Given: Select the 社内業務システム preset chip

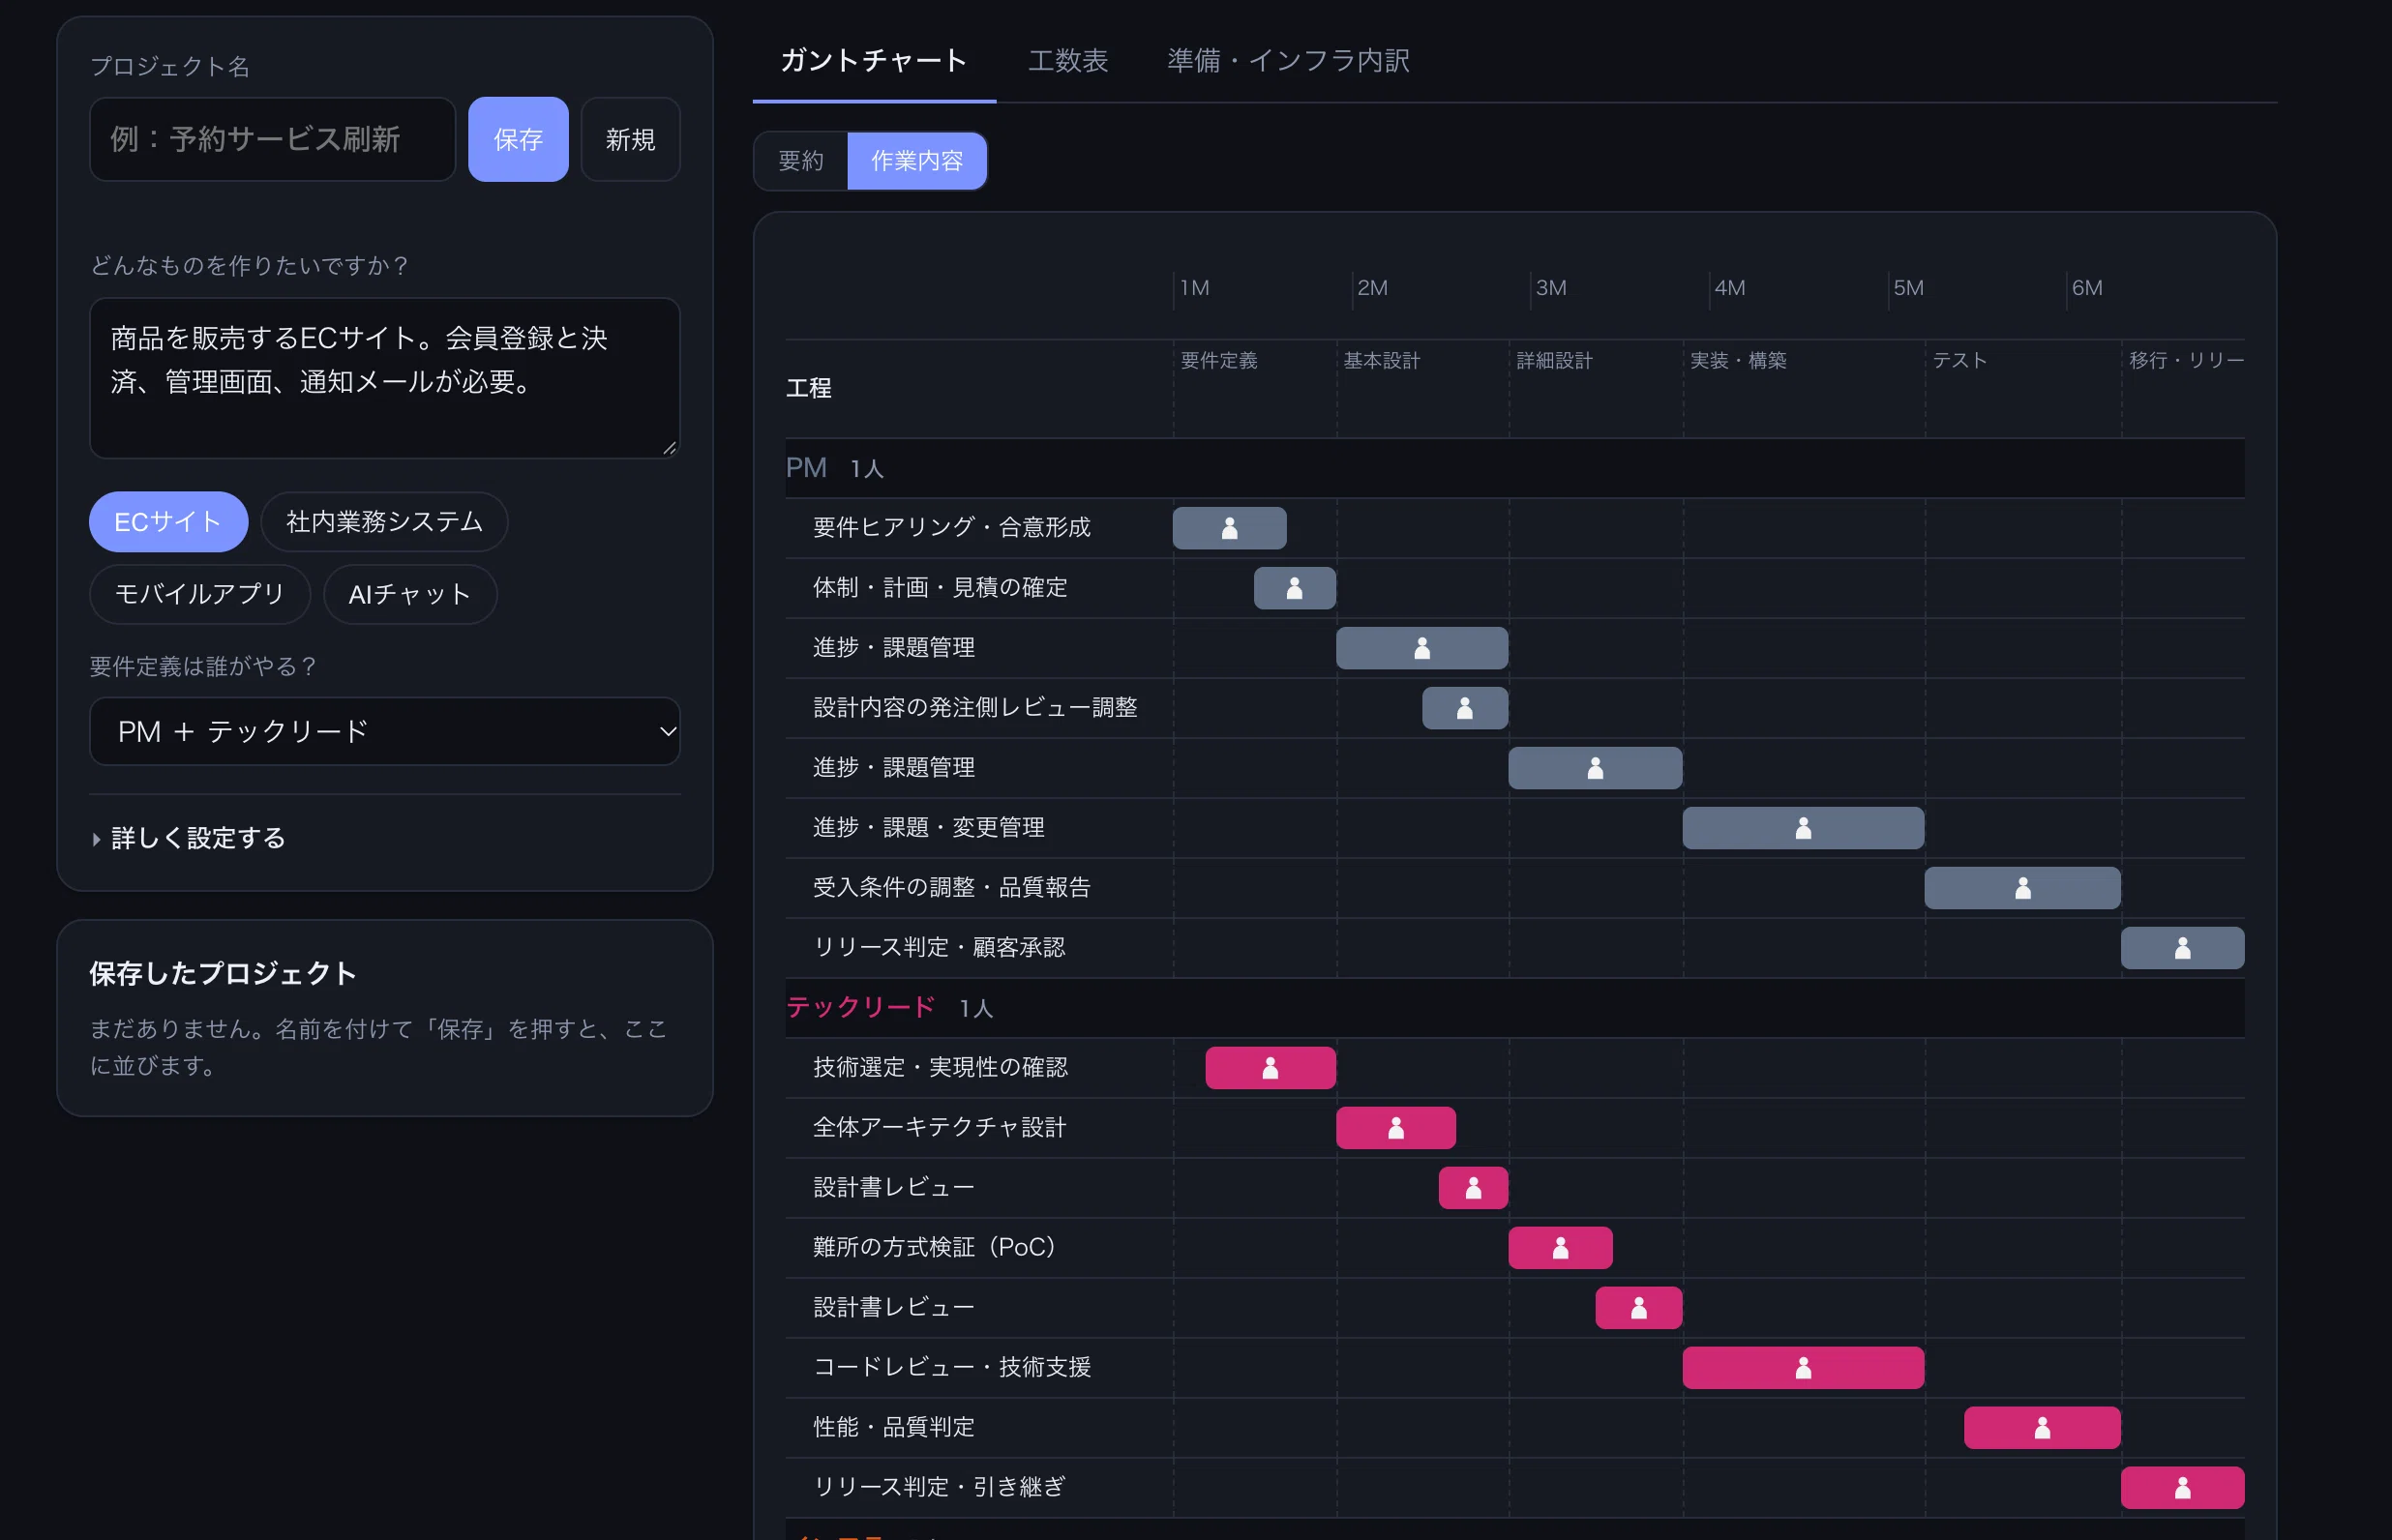Looking at the screenshot, I should [x=384, y=522].
